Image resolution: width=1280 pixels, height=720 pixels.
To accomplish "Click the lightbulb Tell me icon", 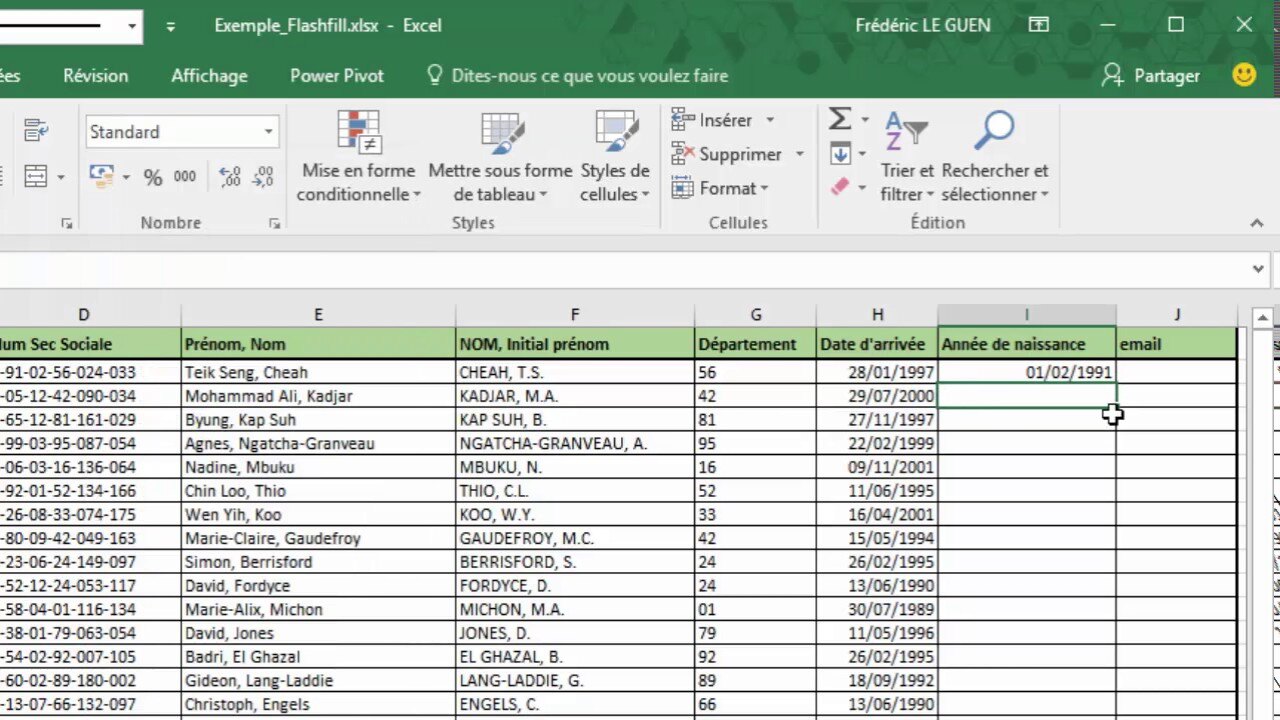I will [x=434, y=75].
